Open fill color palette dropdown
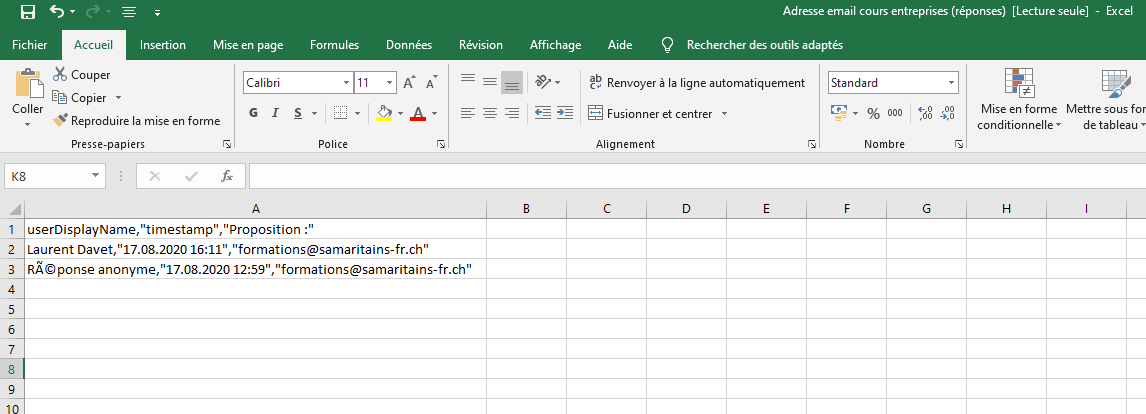Image resolution: width=1146 pixels, height=414 pixels. click(401, 113)
